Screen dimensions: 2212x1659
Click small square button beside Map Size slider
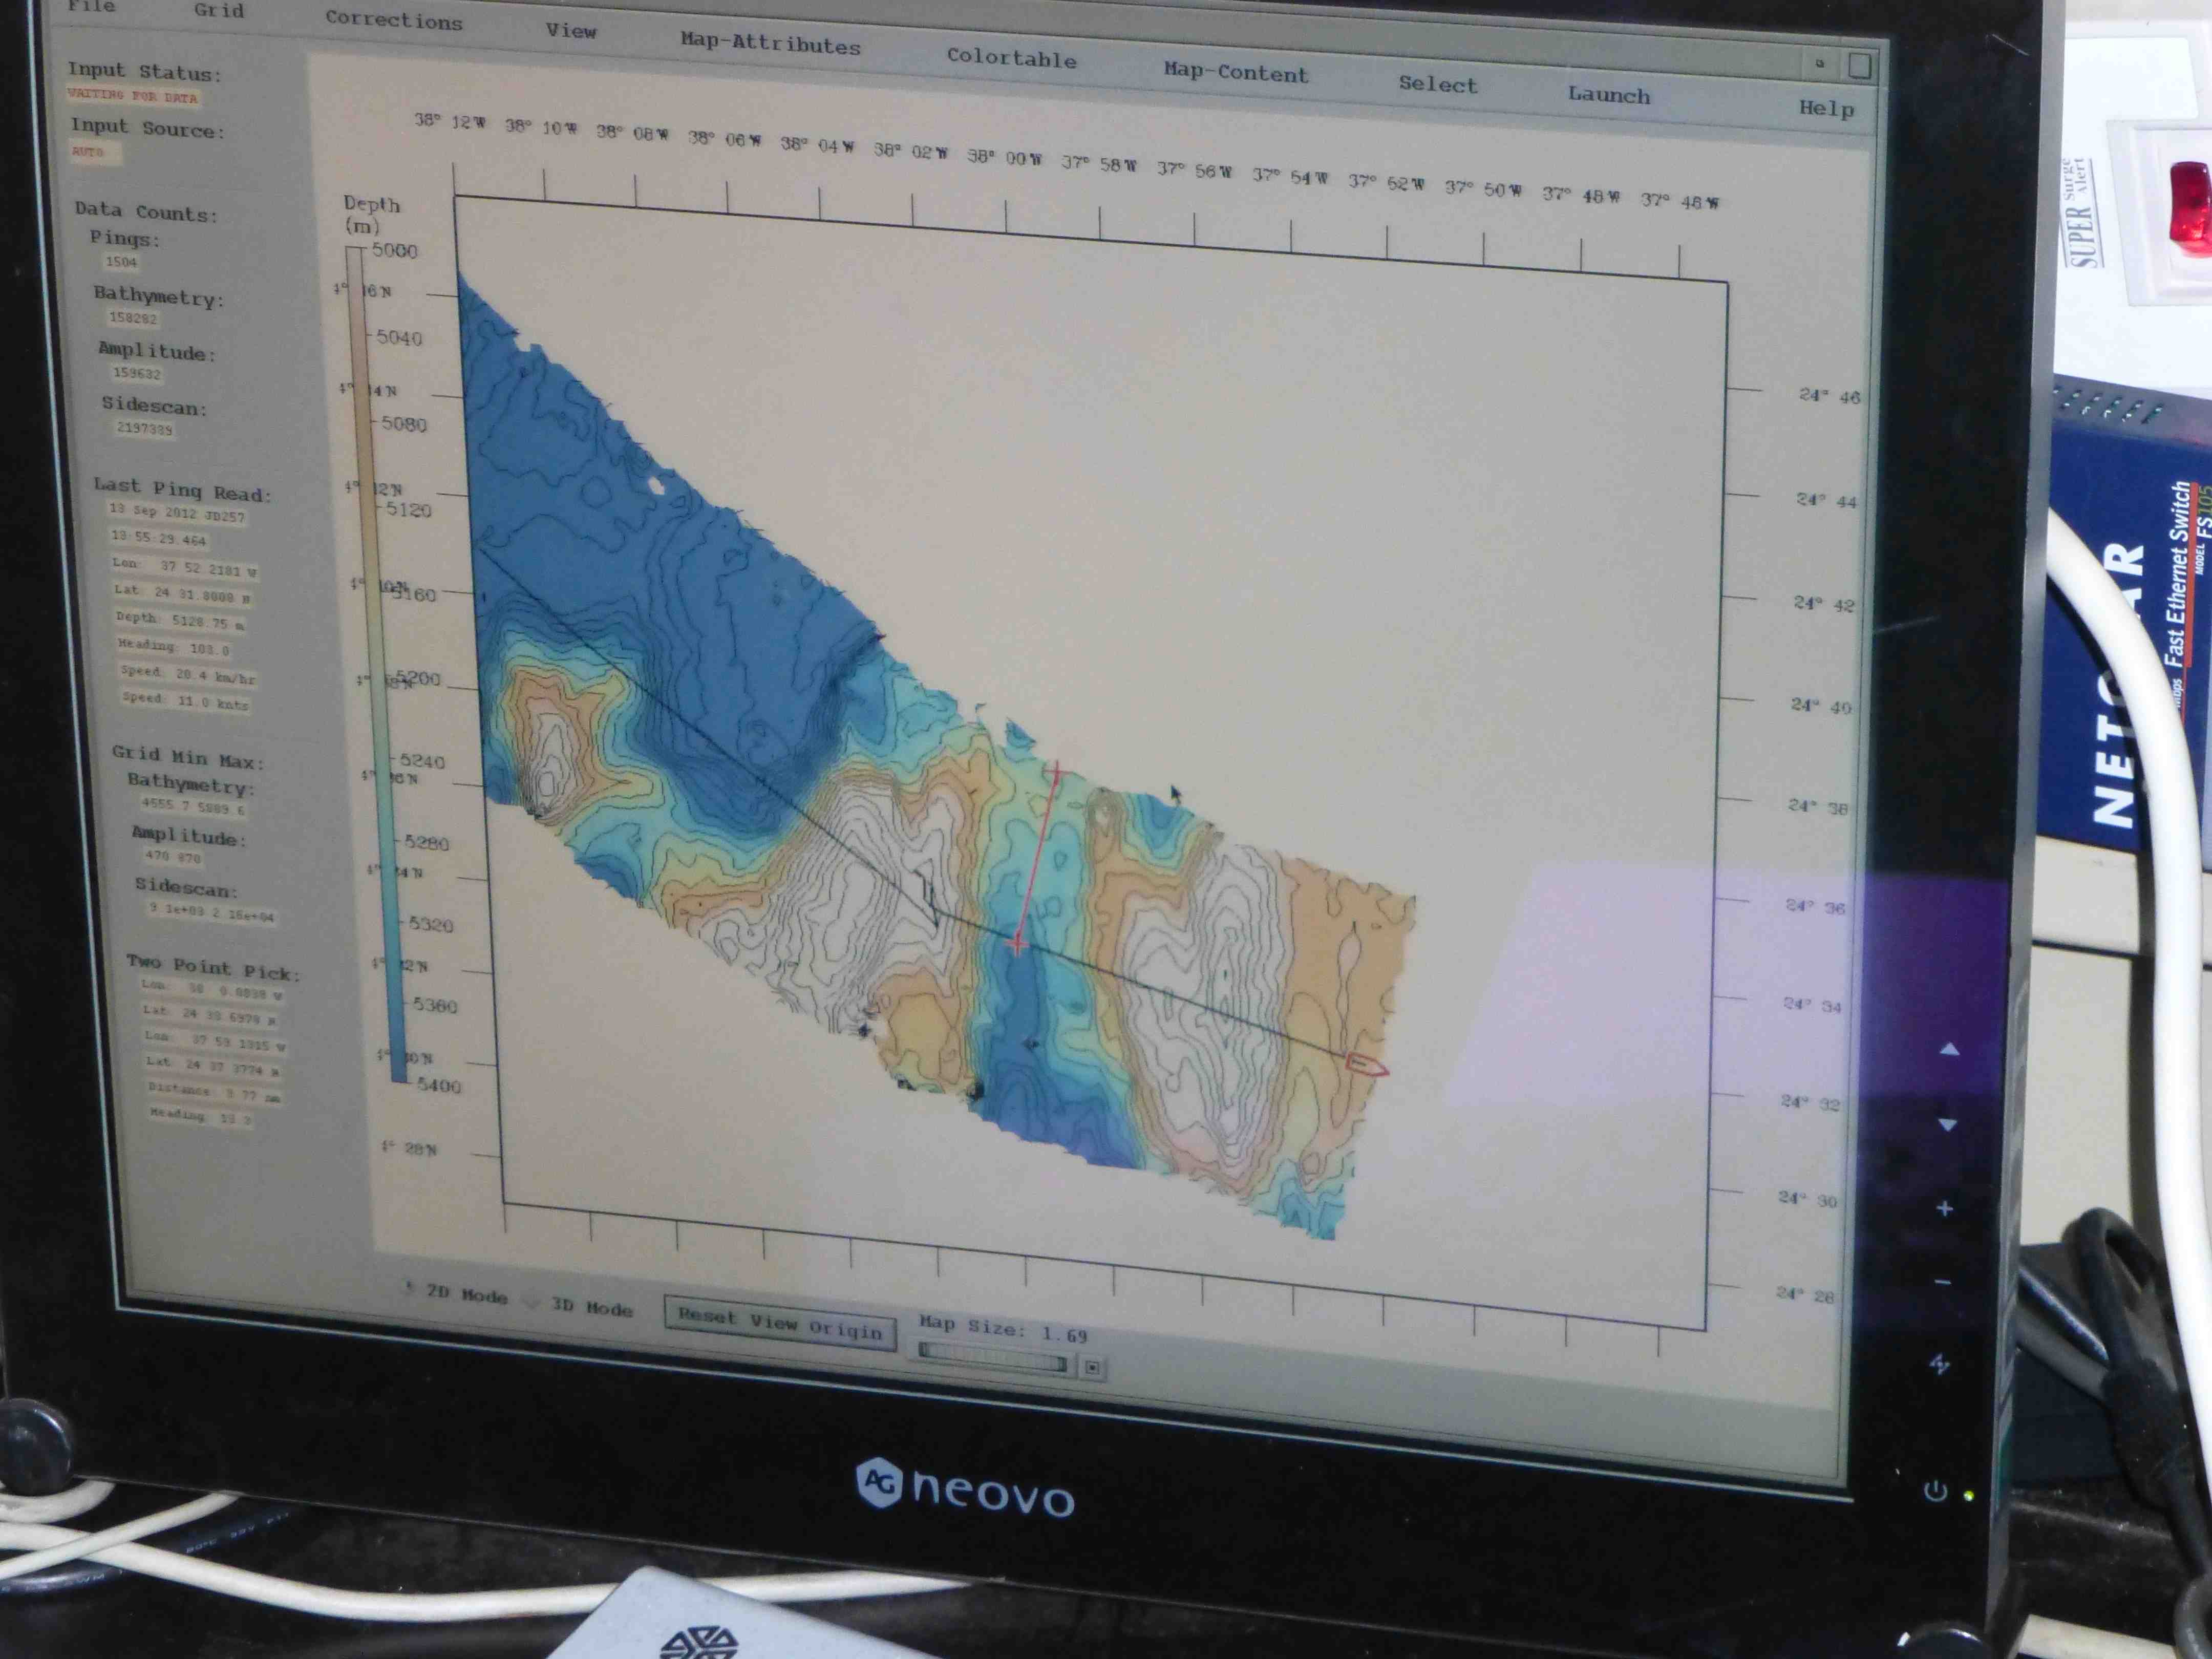pyautogui.click(x=1092, y=1367)
